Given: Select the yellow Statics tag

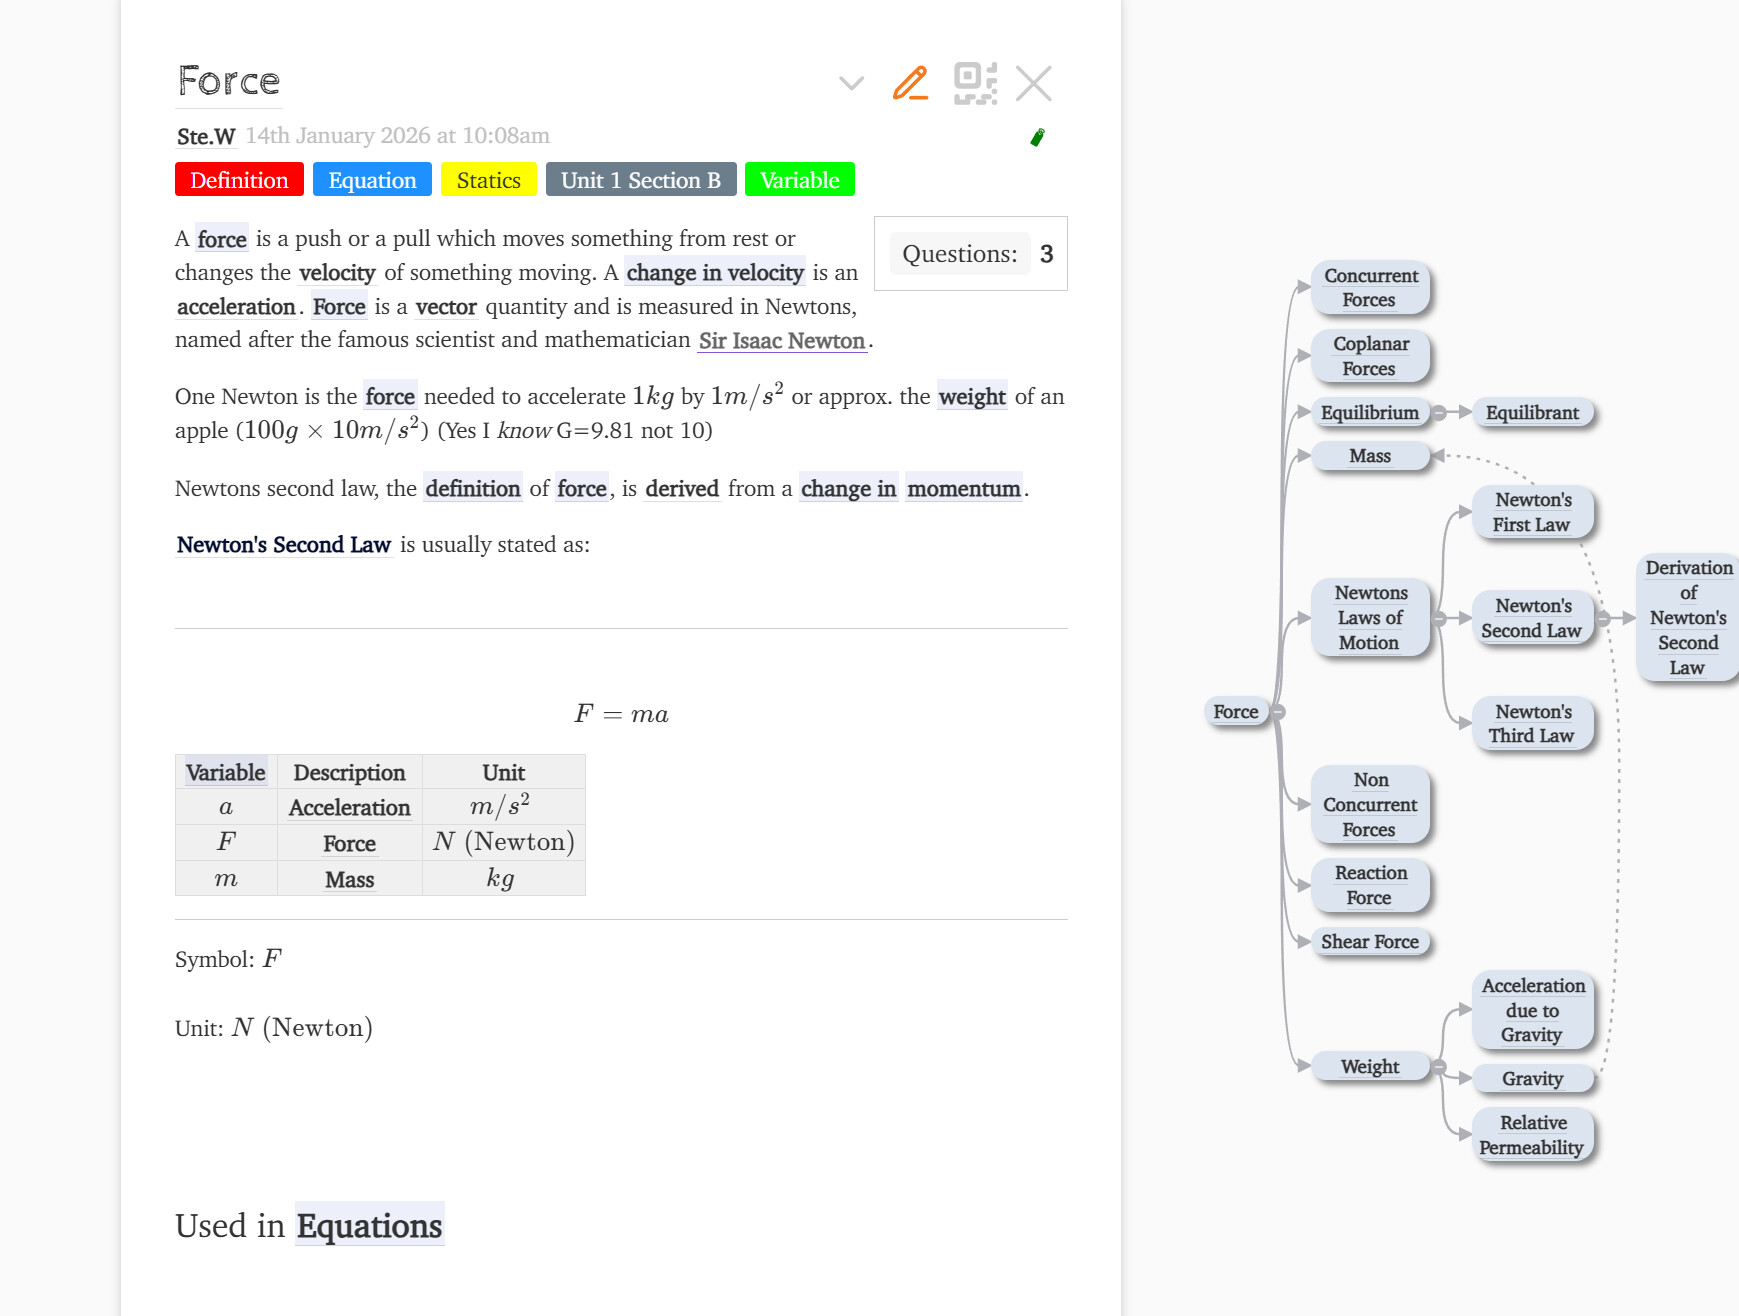Looking at the screenshot, I should click(488, 180).
